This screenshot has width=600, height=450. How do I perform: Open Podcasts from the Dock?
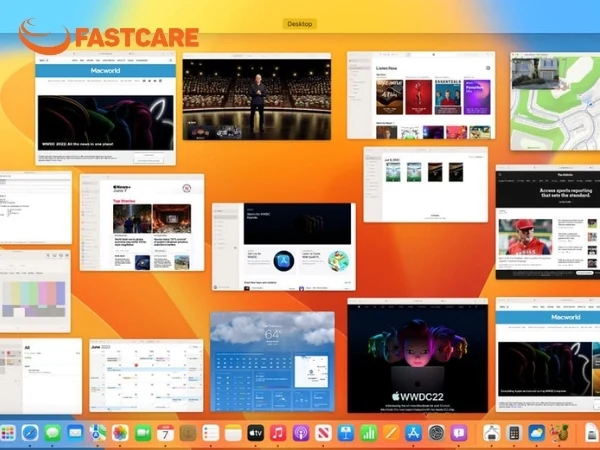[301, 433]
